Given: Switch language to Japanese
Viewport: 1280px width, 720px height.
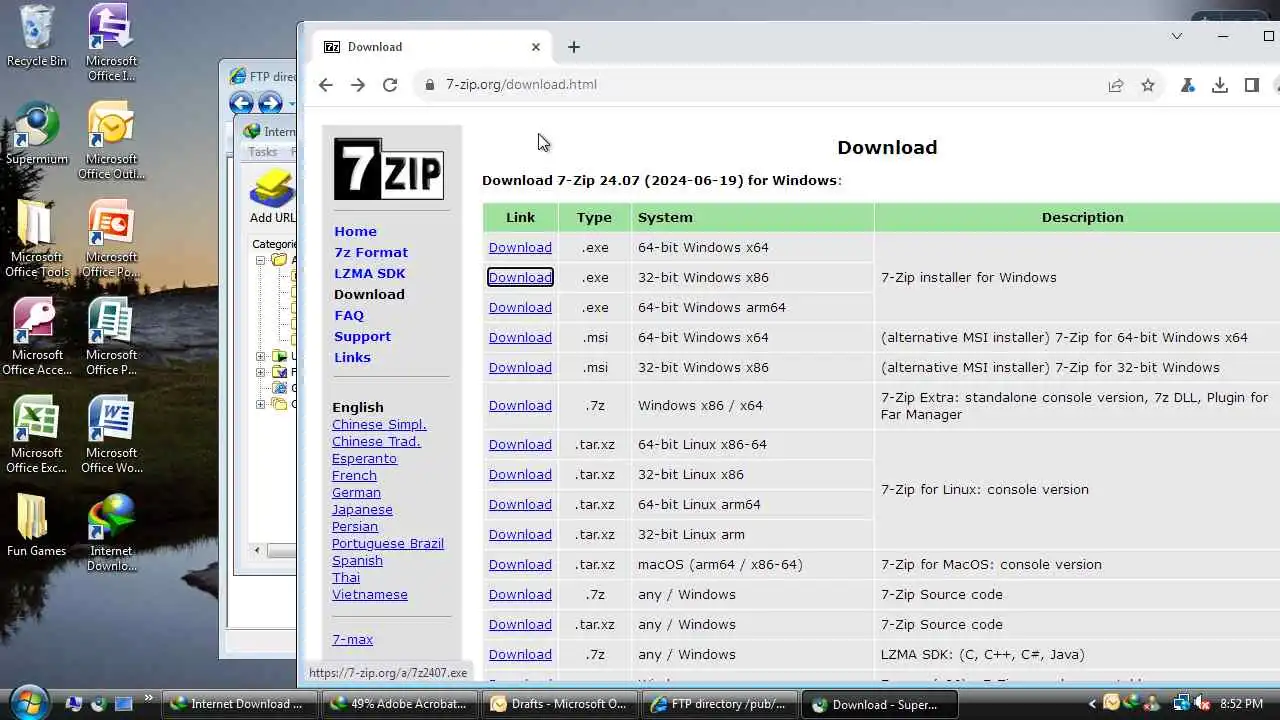Looking at the screenshot, I should pos(362,509).
